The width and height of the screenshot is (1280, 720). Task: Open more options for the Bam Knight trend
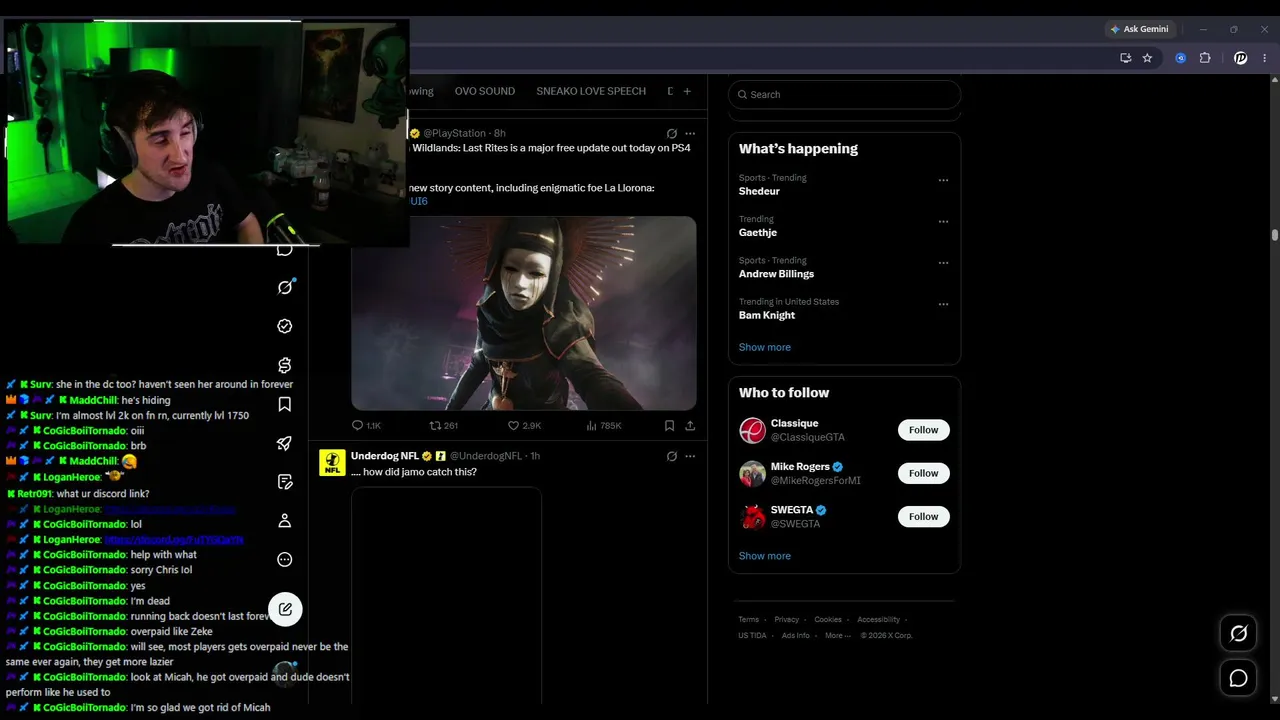click(943, 305)
